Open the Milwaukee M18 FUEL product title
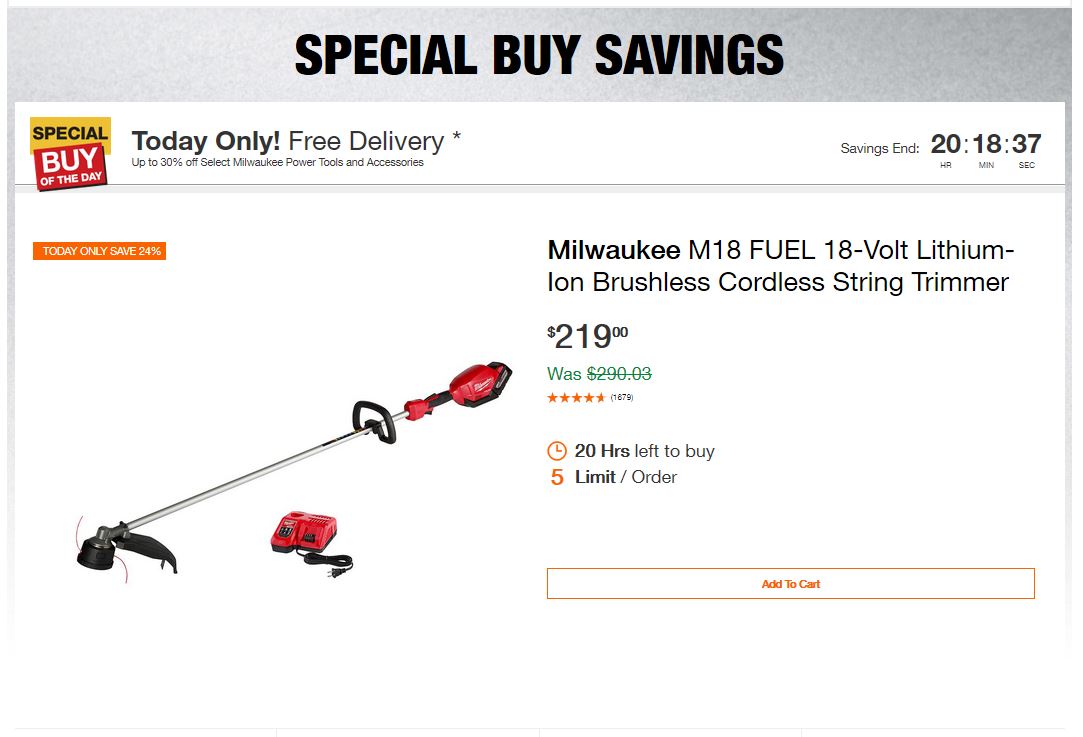Viewport: 1083px width, 737px height. tap(780, 266)
